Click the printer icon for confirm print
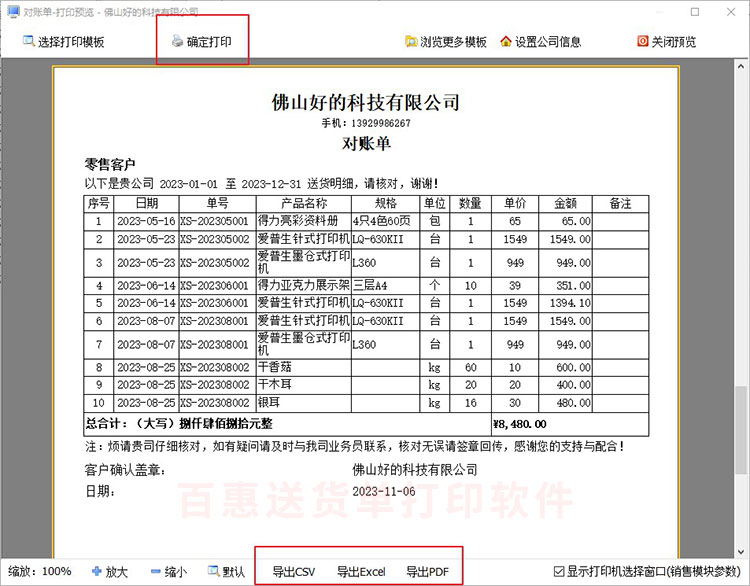The height and width of the screenshot is (586, 750). coord(177,41)
